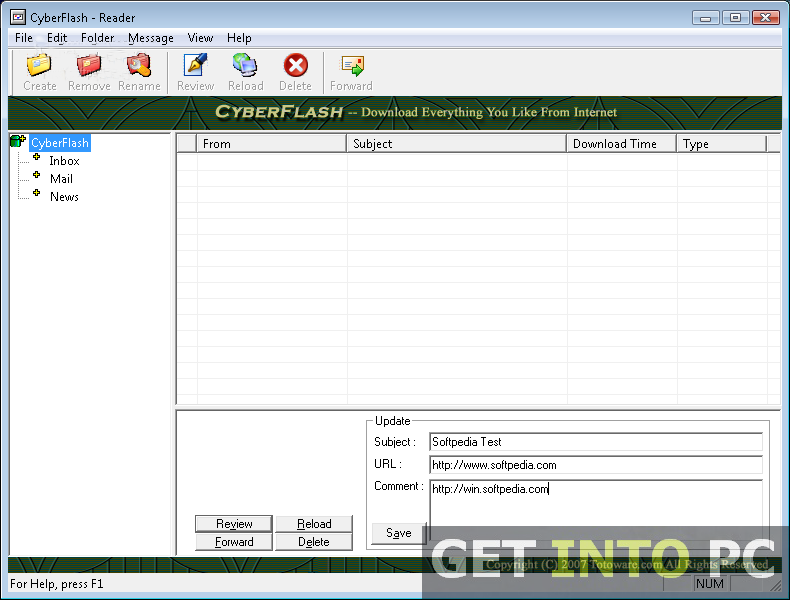Click the Delete button in bottom panel
790x600 pixels.
[x=314, y=542]
